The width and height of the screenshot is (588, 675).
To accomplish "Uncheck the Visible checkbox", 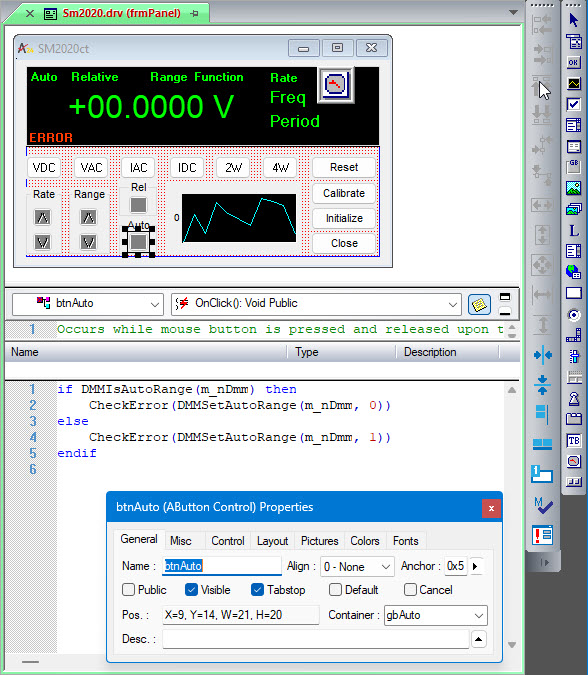I will click(x=191, y=589).
